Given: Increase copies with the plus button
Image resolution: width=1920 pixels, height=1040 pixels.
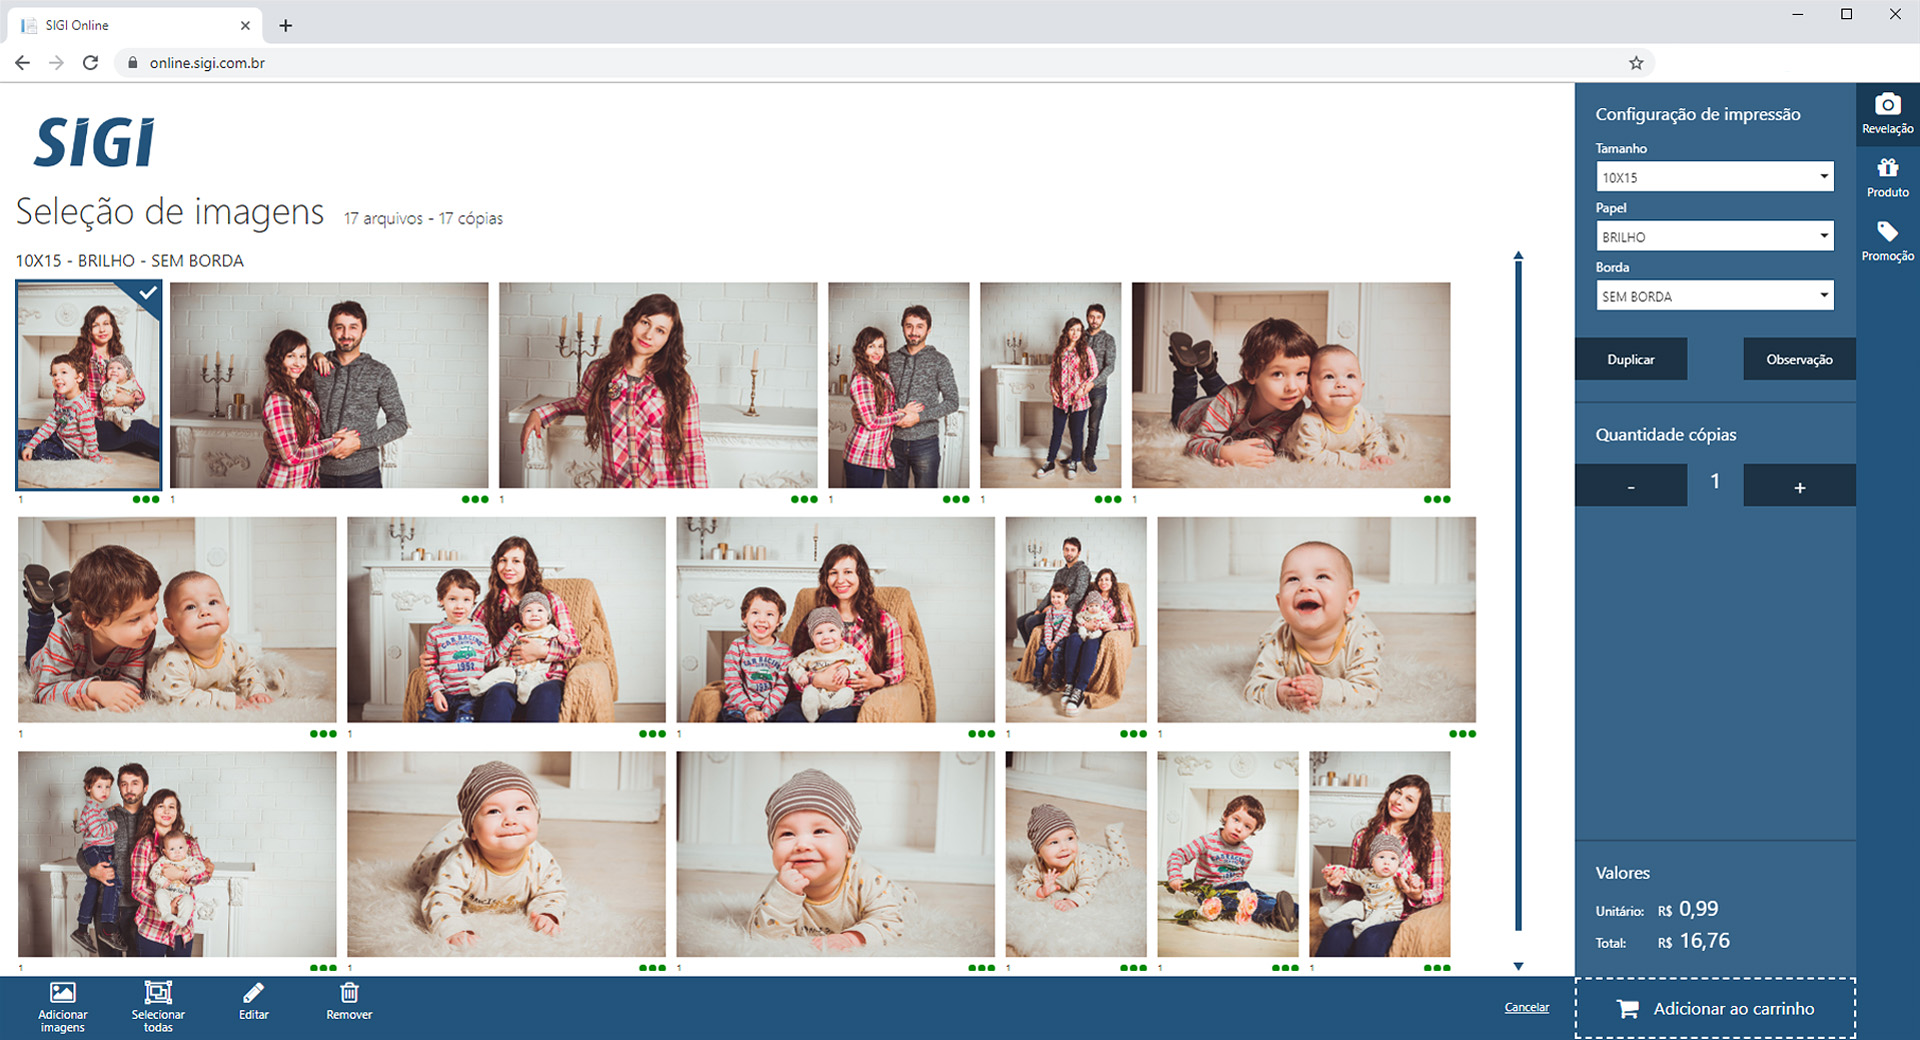Looking at the screenshot, I should click(x=1799, y=487).
